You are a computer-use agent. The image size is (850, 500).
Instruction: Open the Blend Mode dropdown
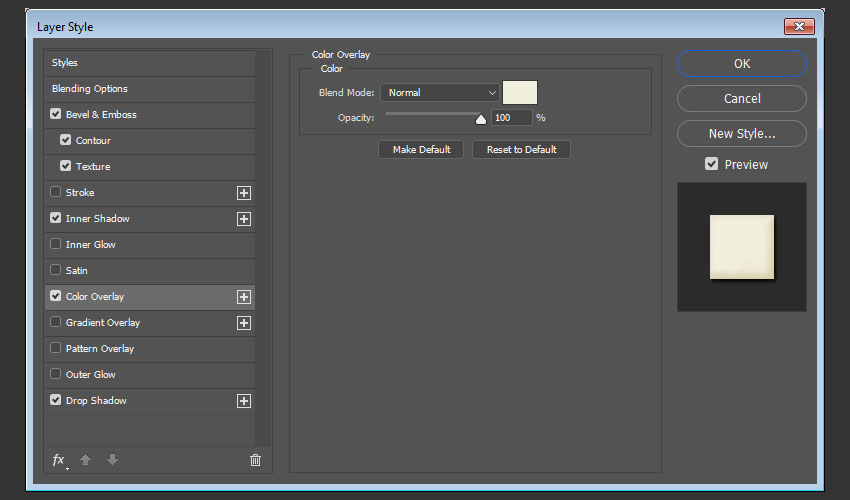(439, 93)
